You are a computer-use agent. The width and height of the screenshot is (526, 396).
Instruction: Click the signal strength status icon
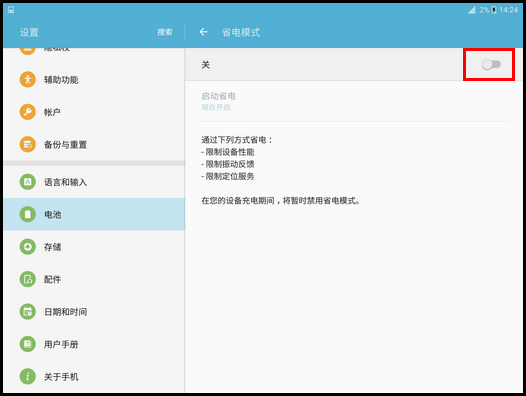[472, 10]
